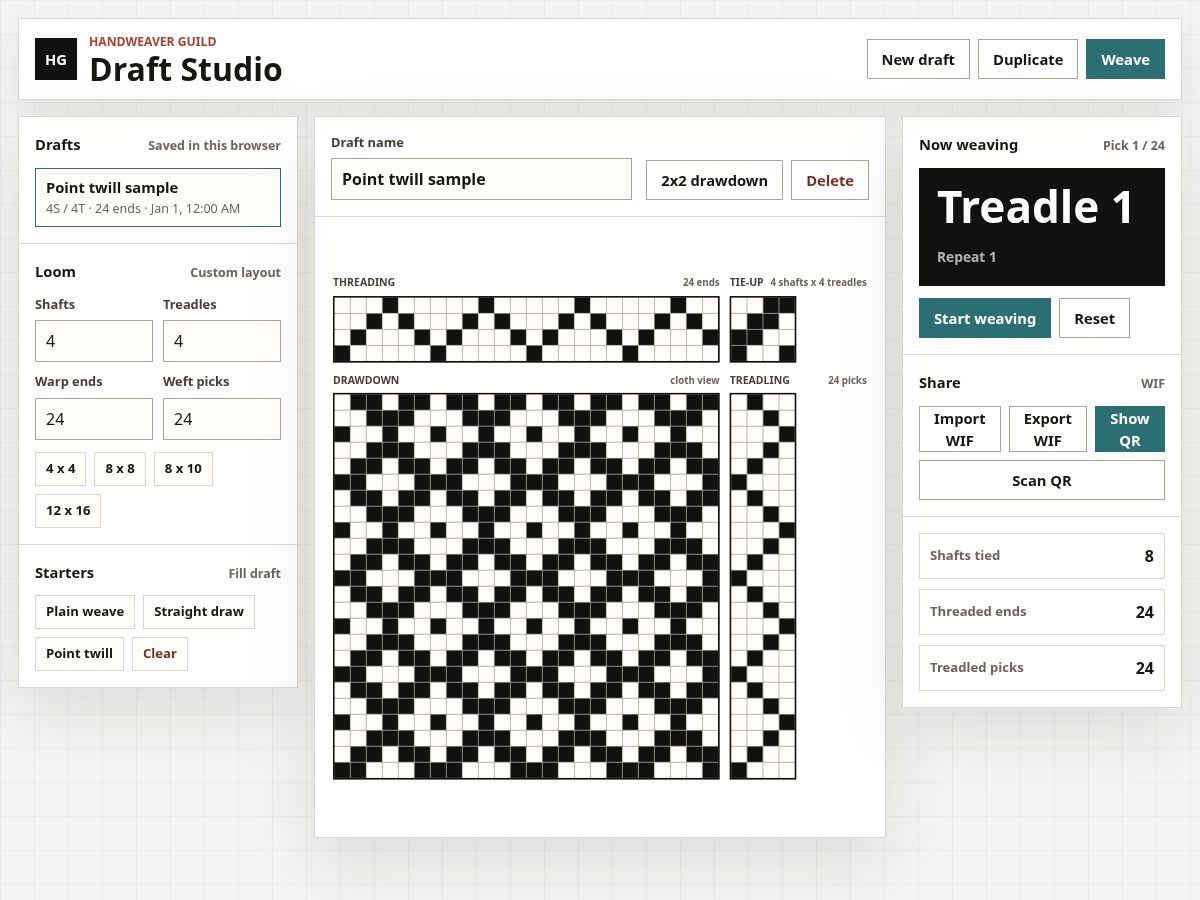The height and width of the screenshot is (900, 1200).
Task: Create a new draft
Action: (x=918, y=59)
